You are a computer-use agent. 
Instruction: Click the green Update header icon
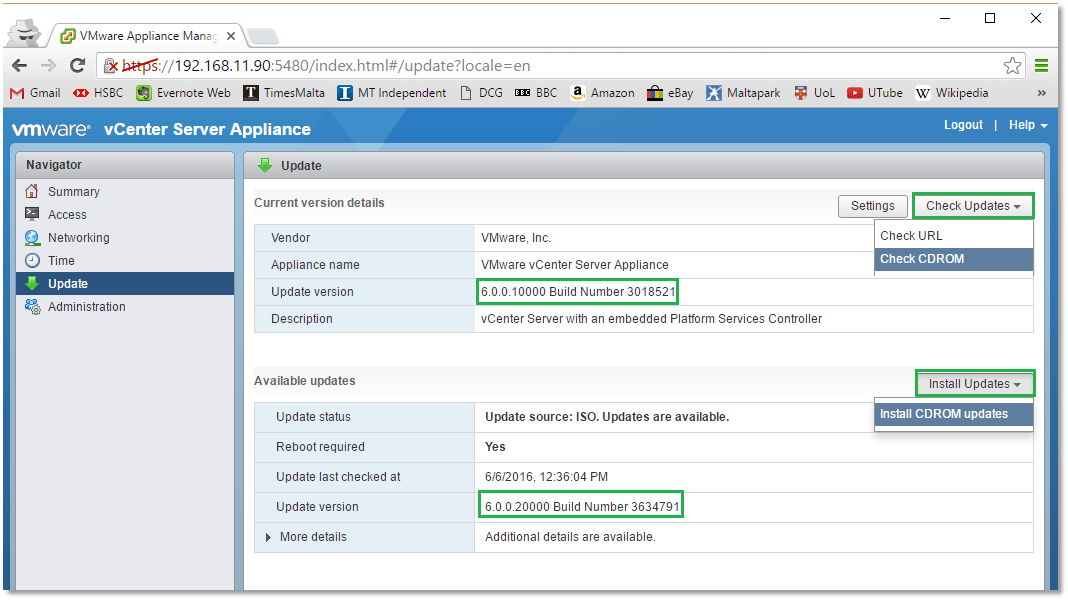(265, 165)
